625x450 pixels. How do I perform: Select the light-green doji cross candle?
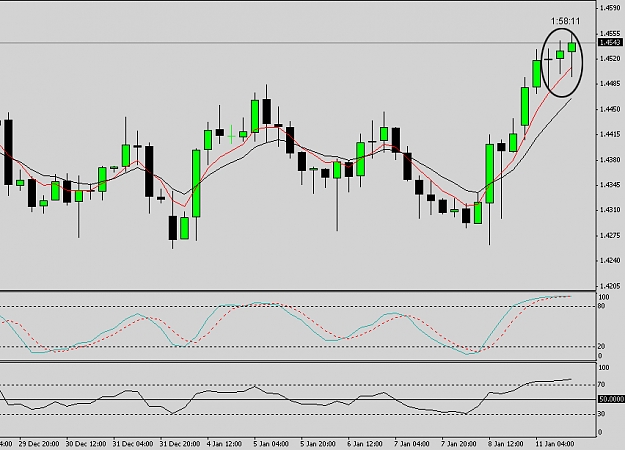click(x=231, y=137)
